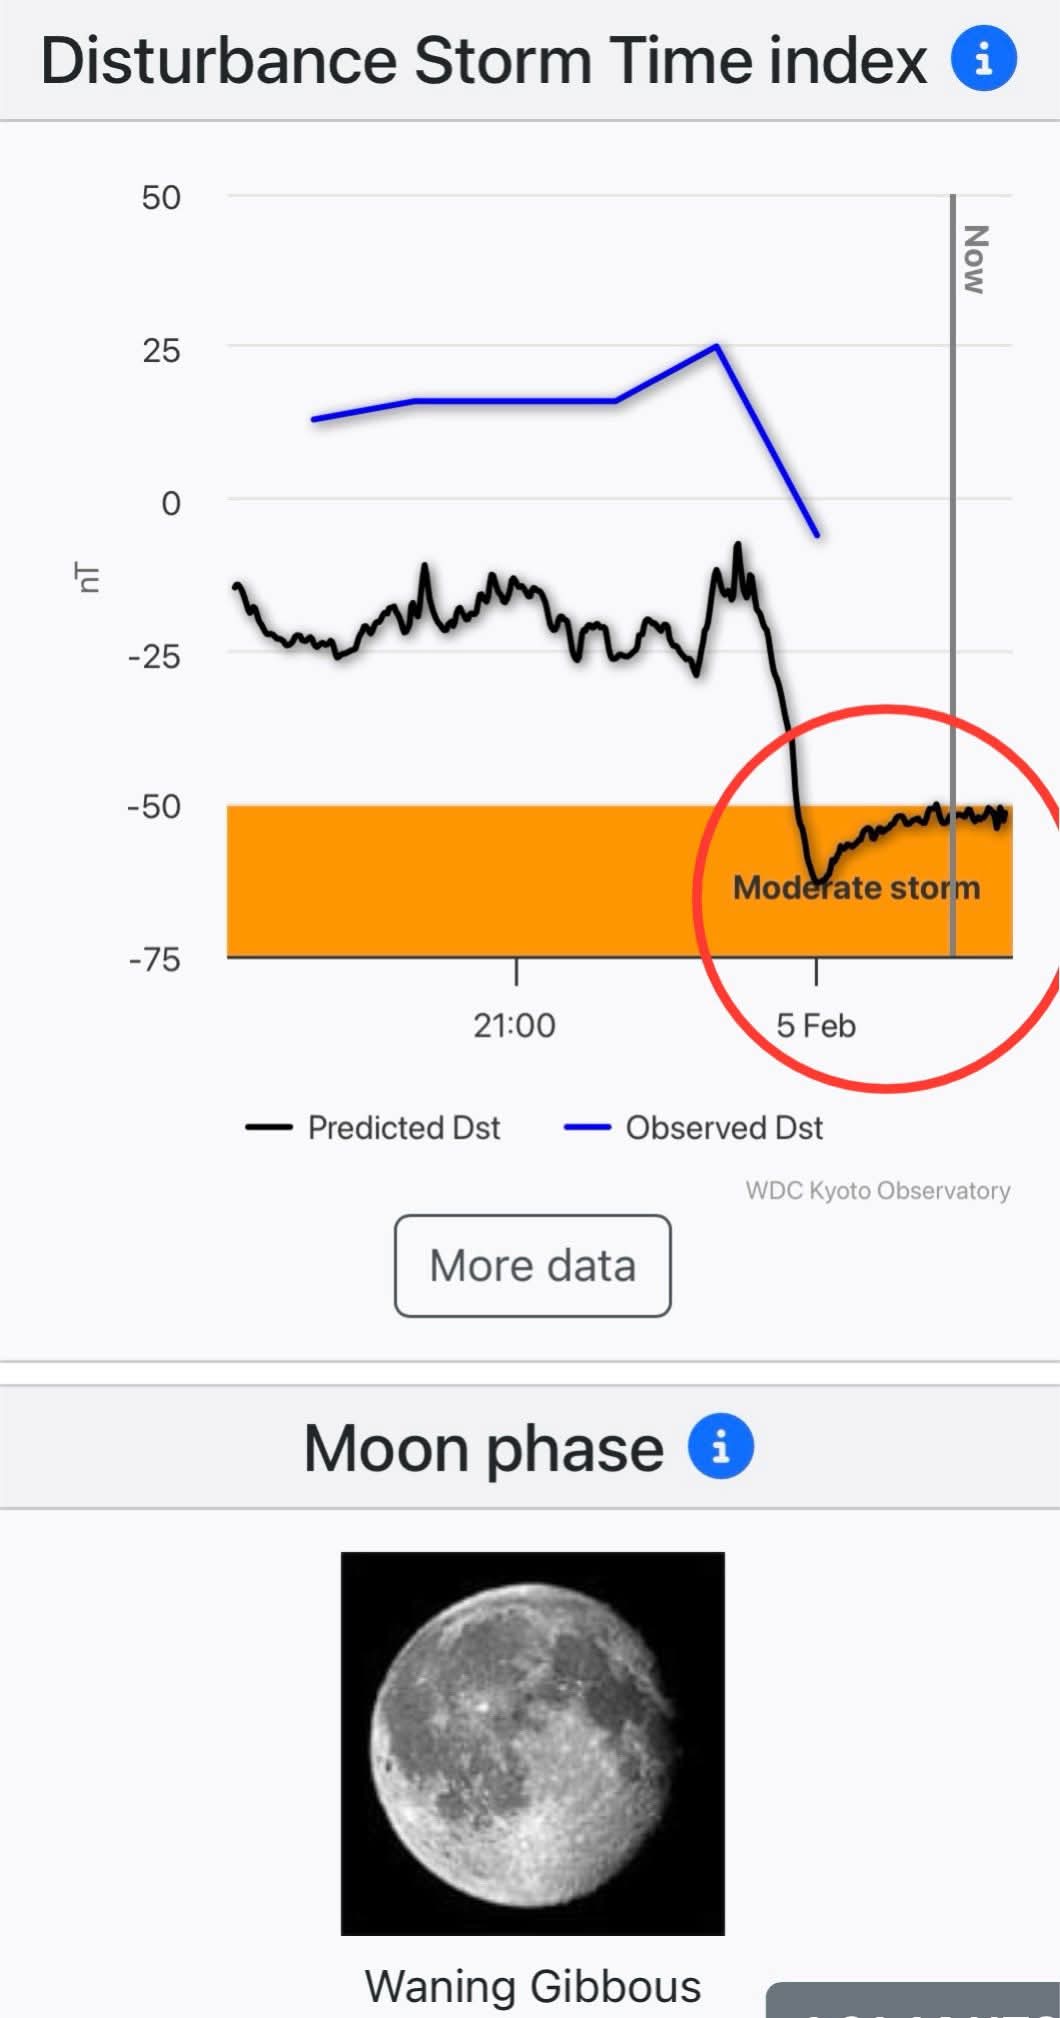
Task: Click the orange Moderate storm band label
Action: tap(856, 888)
